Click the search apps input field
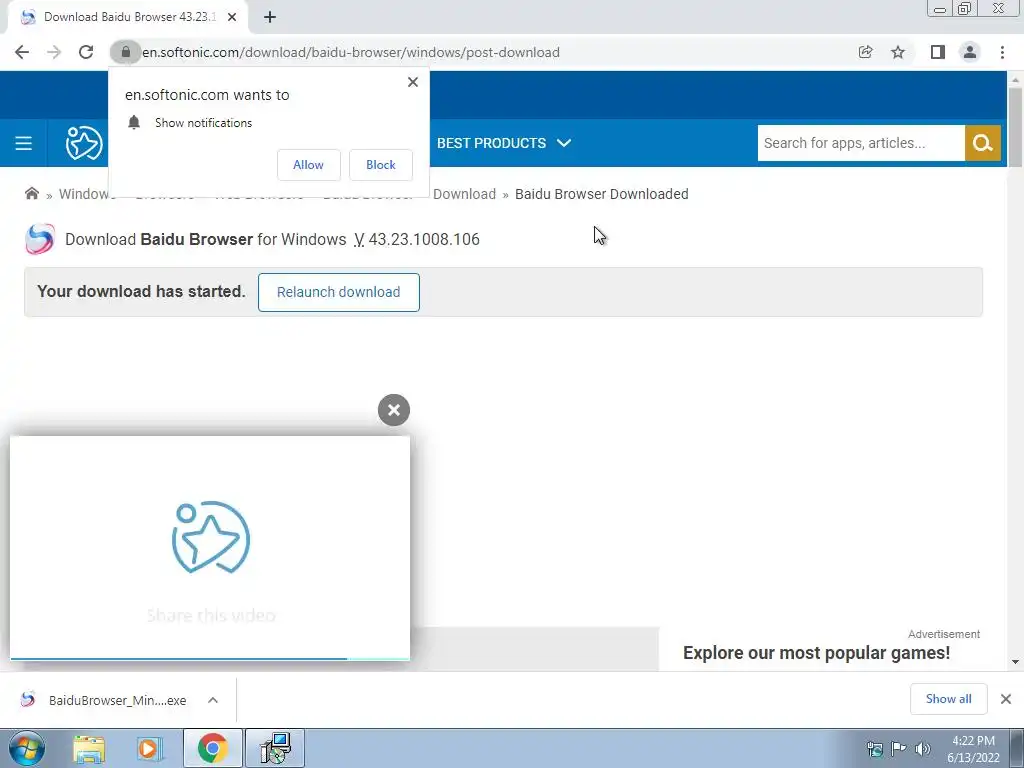 (x=861, y=143)
